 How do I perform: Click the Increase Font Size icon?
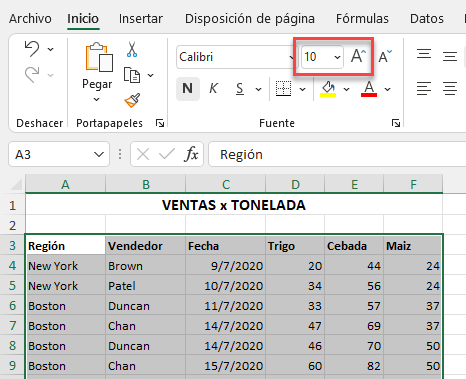pyautogui.click(x=359, y=56)
